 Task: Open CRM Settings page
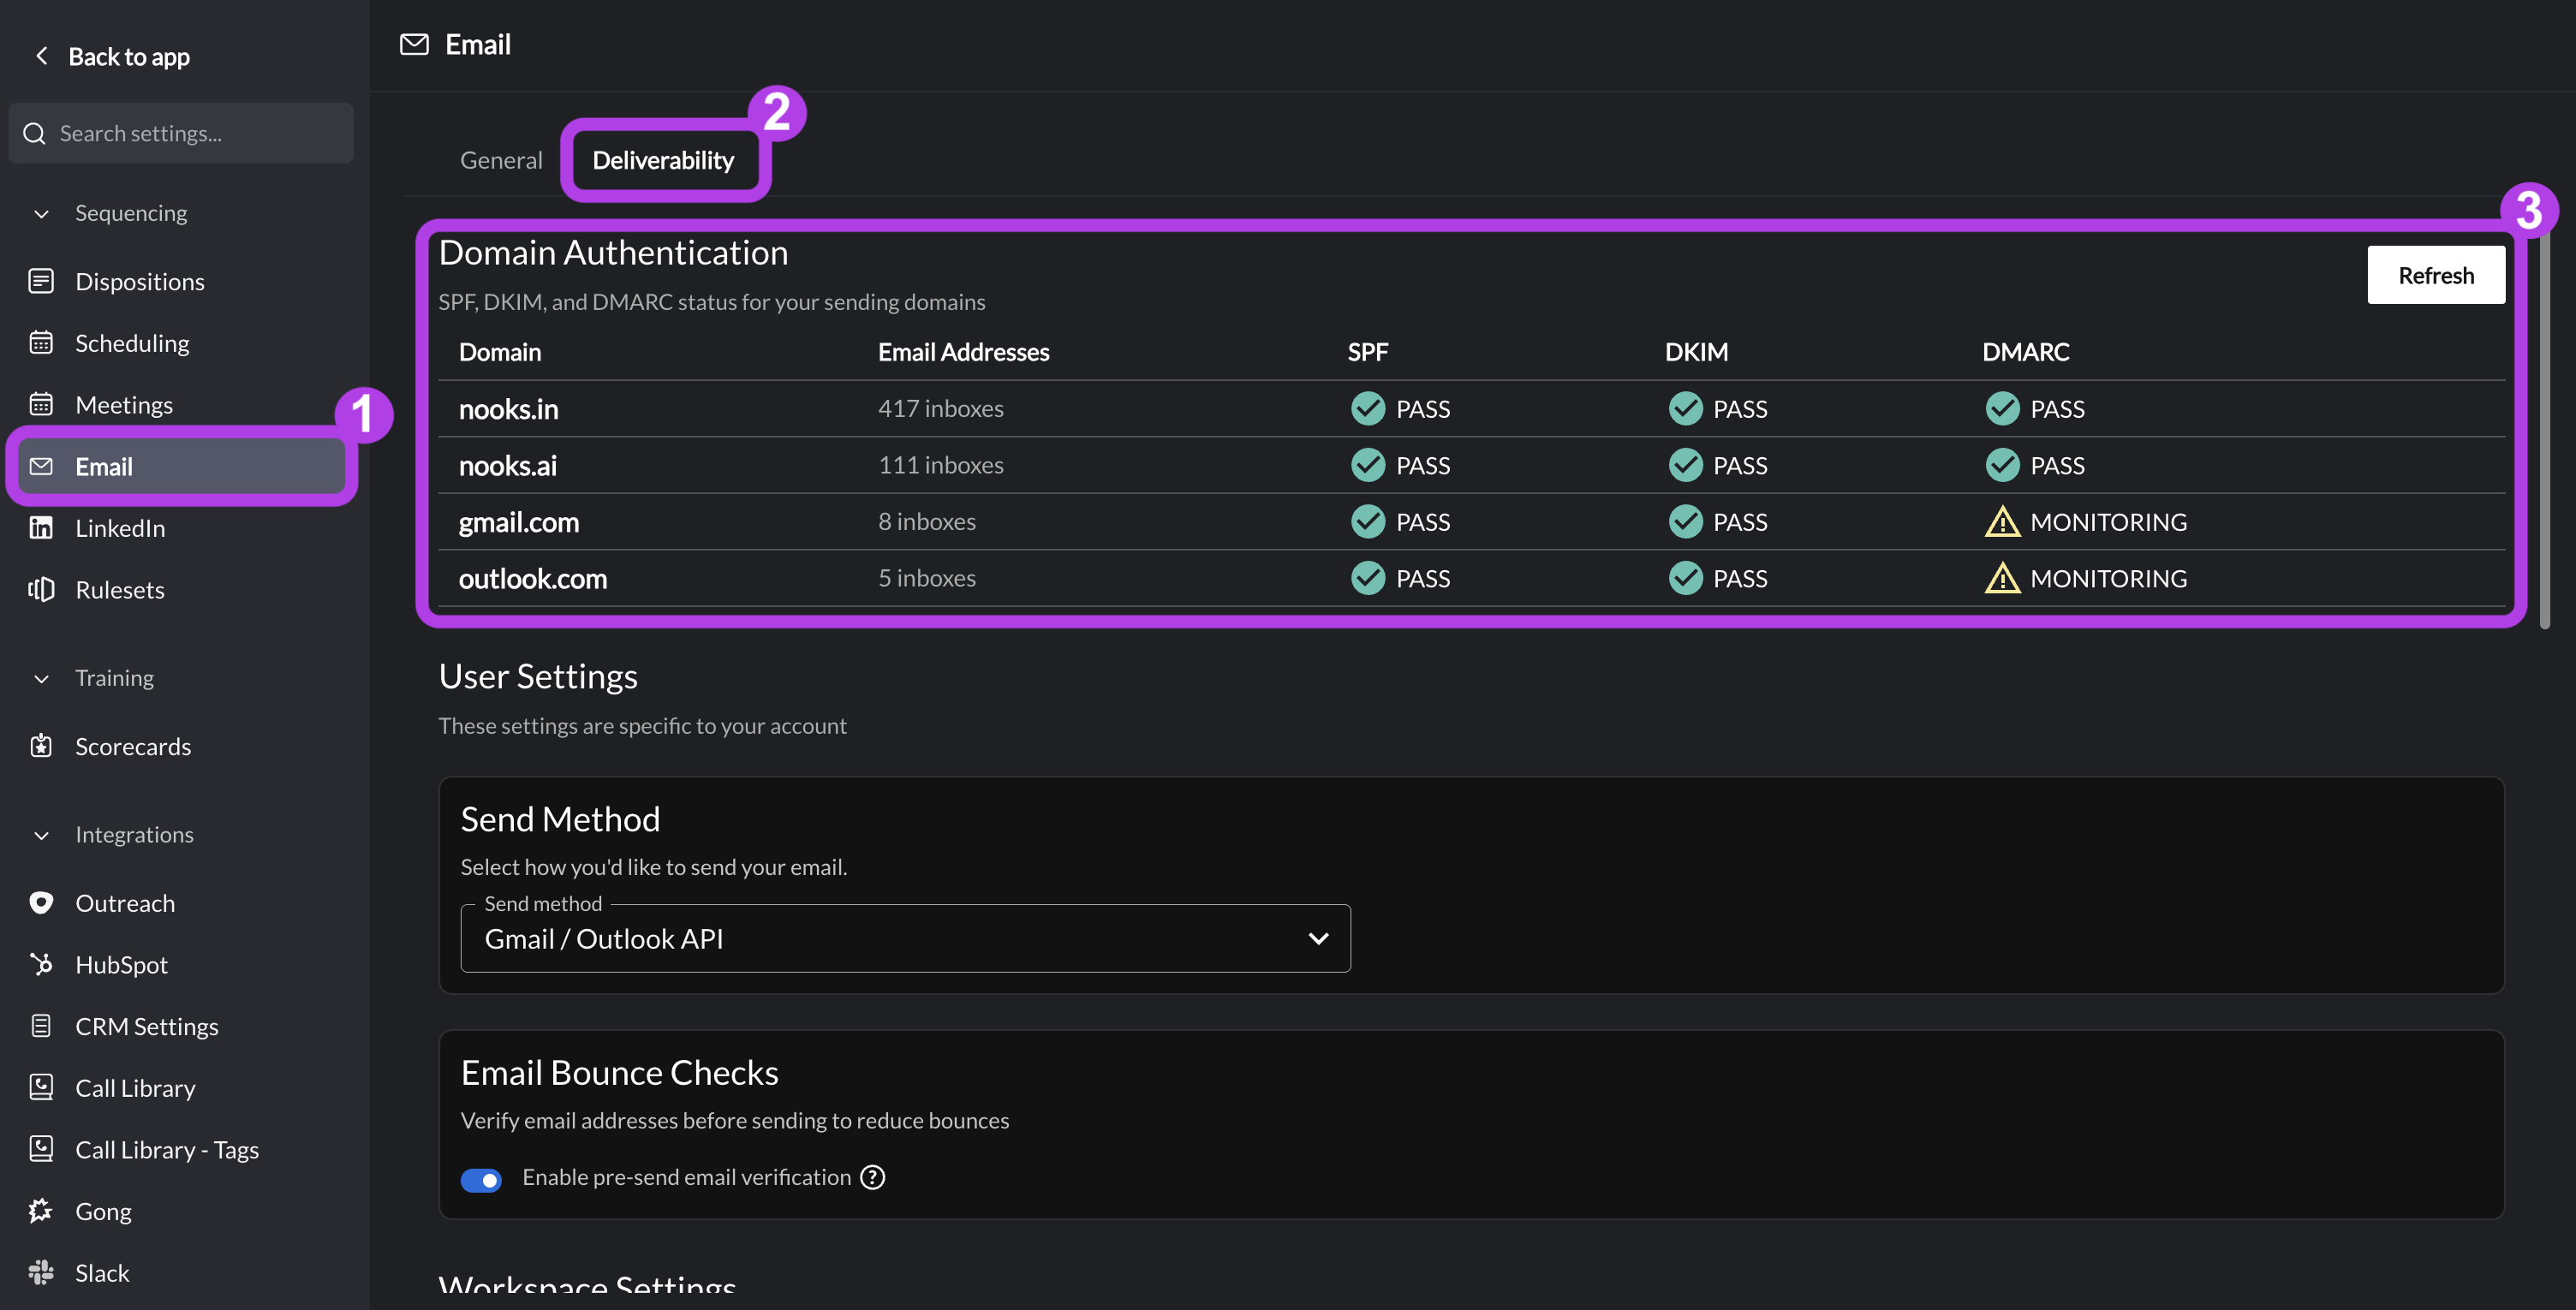pos(147,1026)
